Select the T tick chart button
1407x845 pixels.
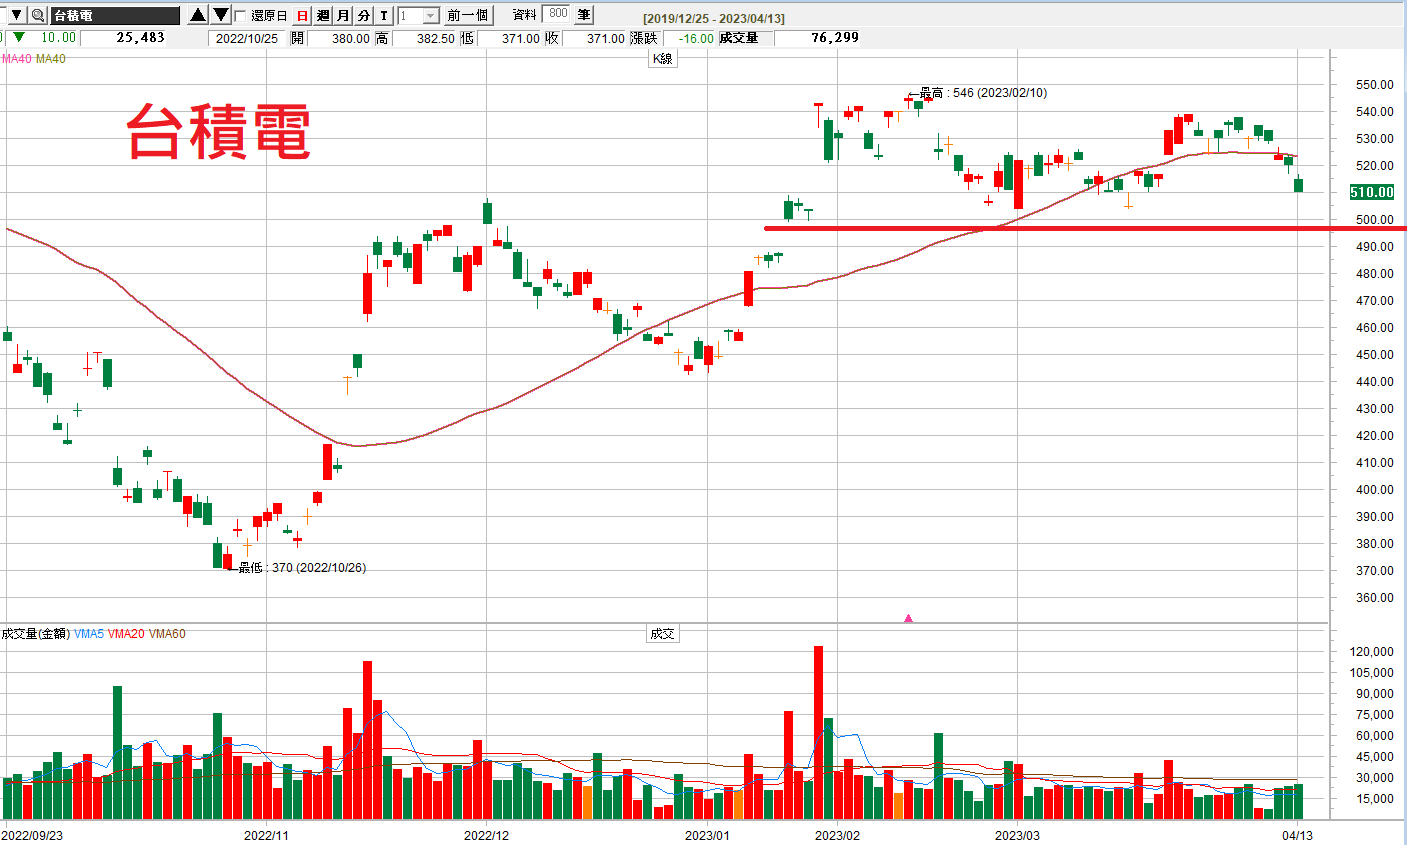[x=383, y=15]
